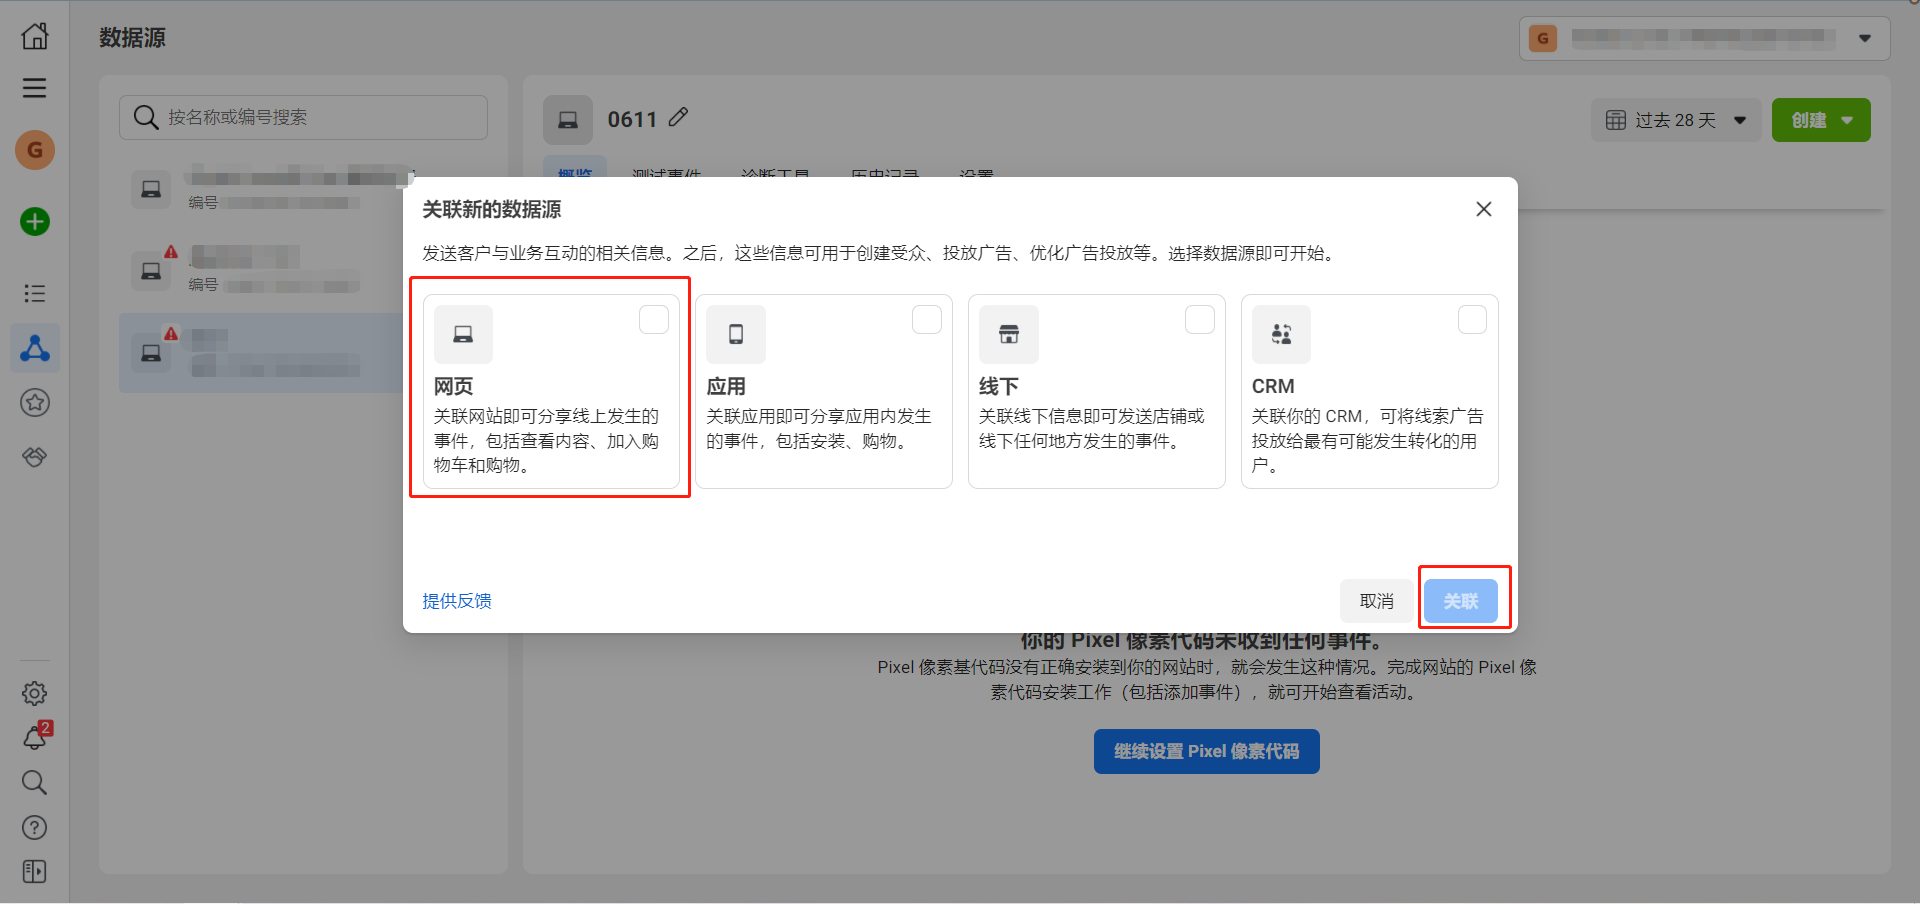The image size is (1920, 904).
Task: Click the laptop icon on 网页 card
Action: (463, 334)
